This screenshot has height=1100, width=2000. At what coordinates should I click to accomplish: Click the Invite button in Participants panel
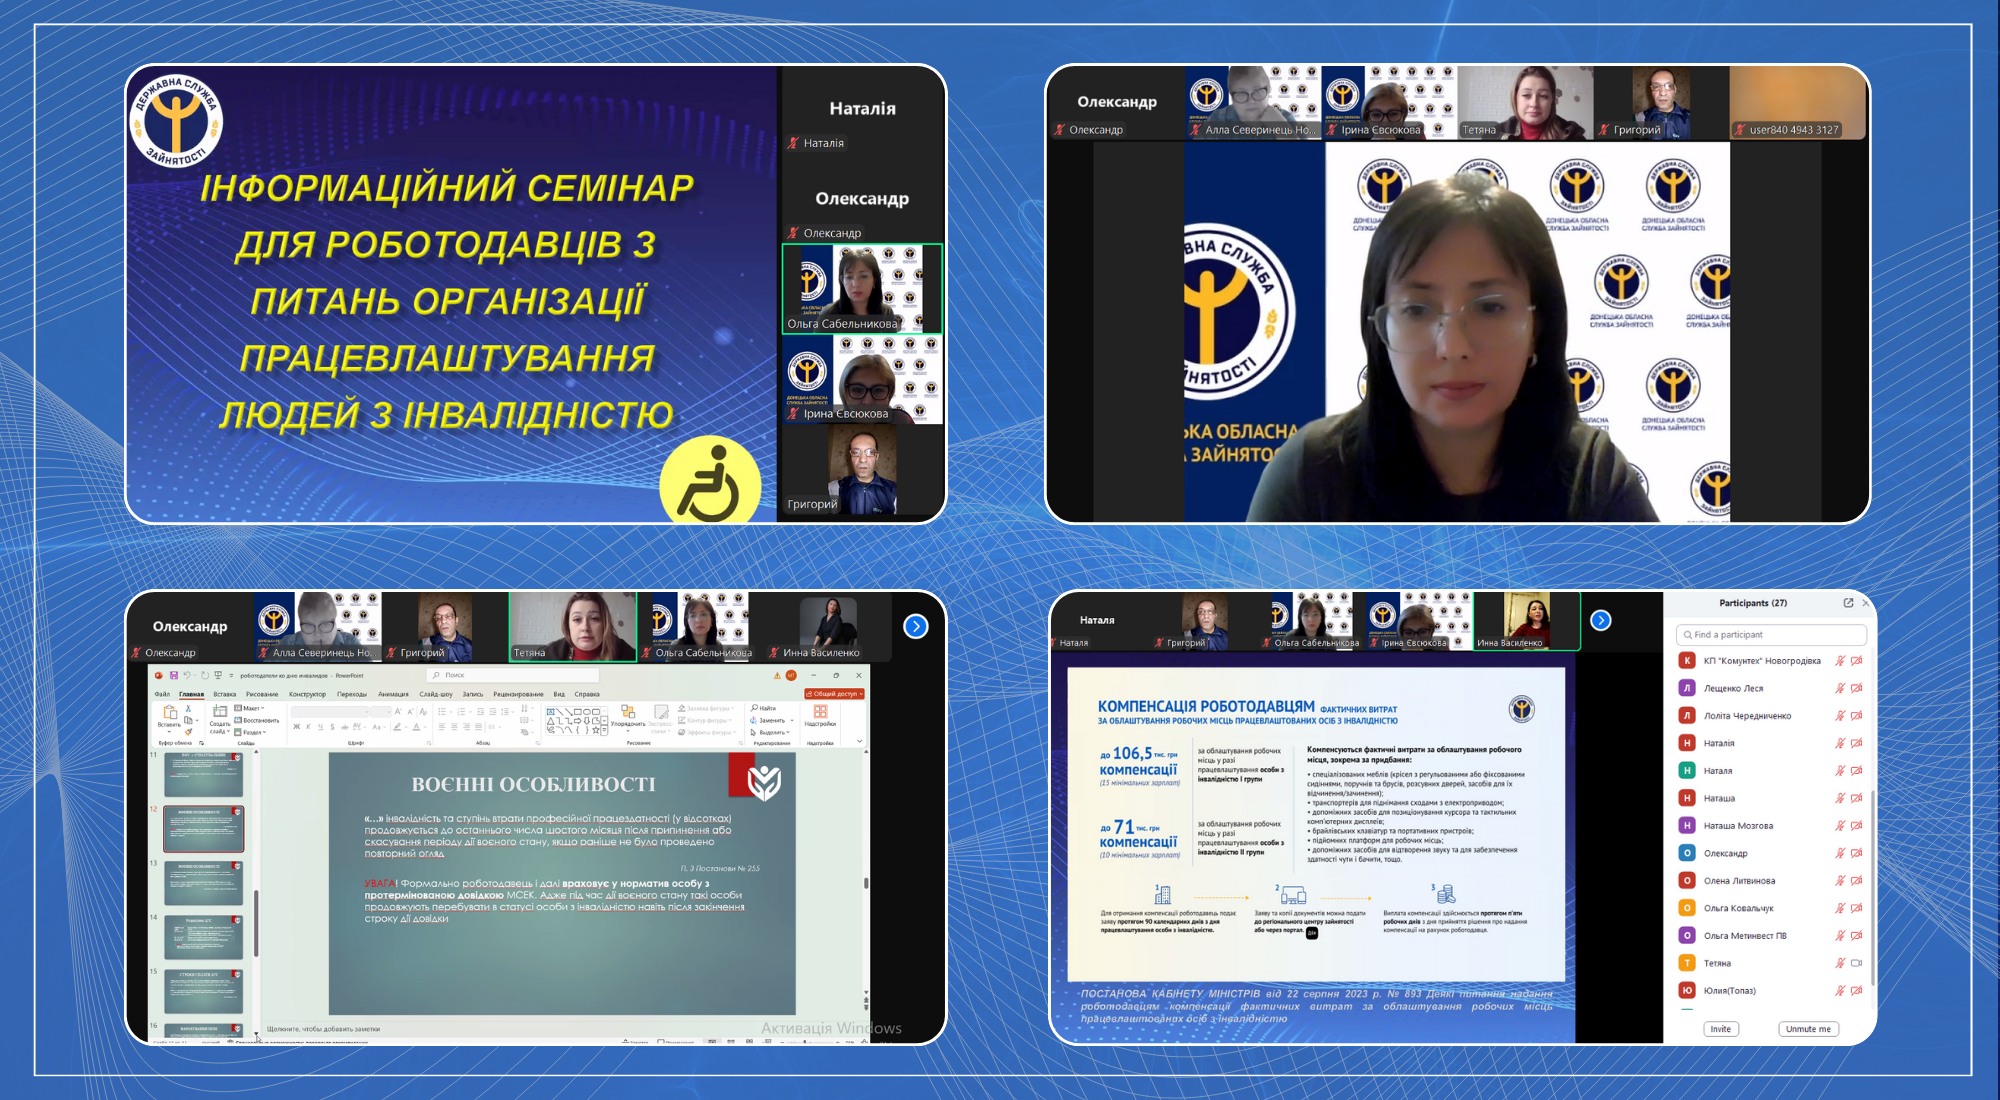1720,1029
